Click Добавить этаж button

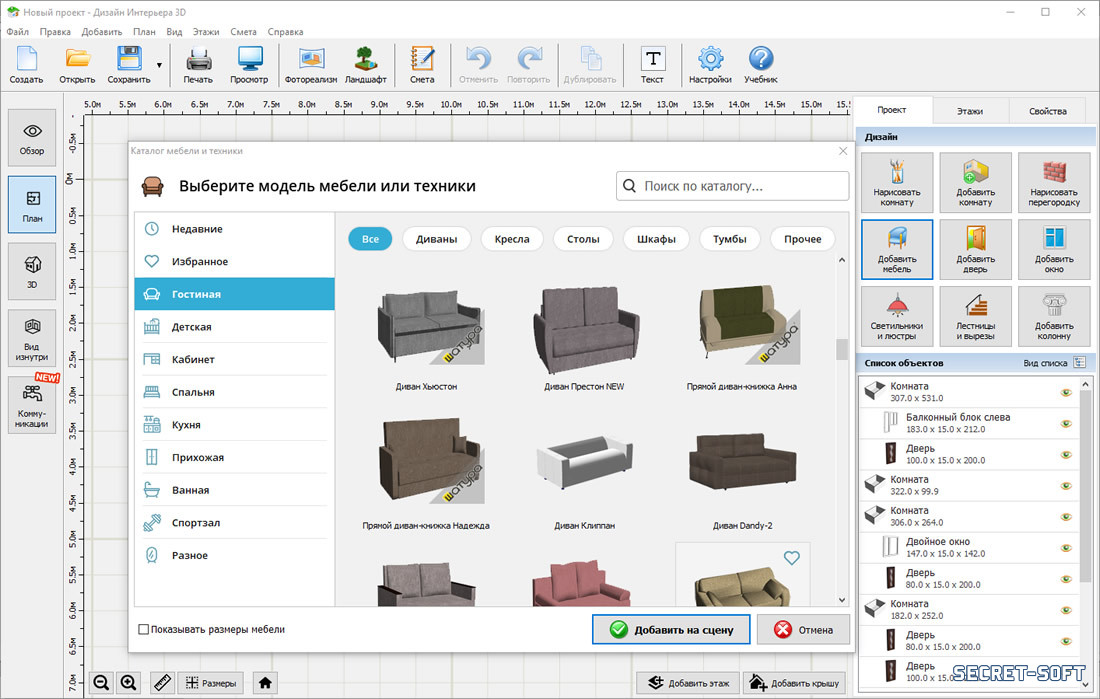click(x=688, y=683)
